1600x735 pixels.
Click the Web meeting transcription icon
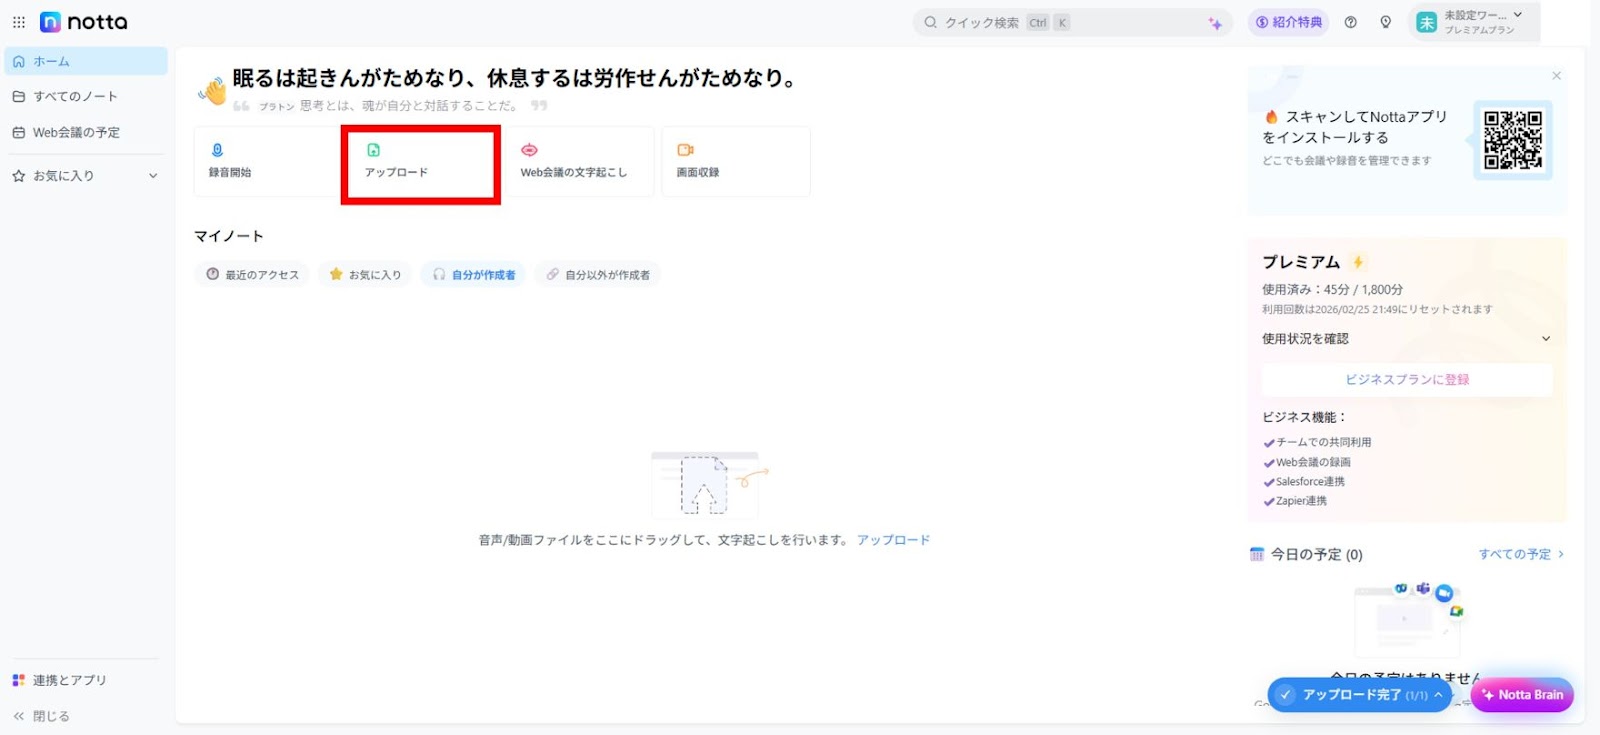pyautogui.click(x=529, y=150)
